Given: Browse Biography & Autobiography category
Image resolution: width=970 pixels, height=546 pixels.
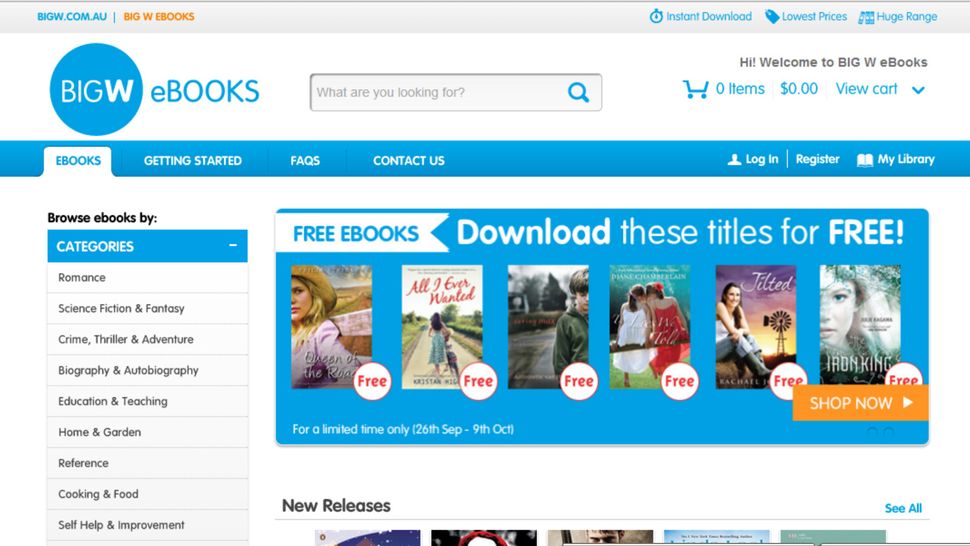Looking at the screenshot, I should coord(147,370).
